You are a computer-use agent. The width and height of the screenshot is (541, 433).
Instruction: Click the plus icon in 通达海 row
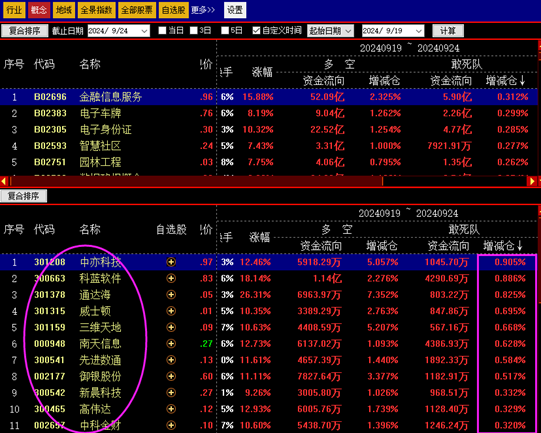pos(171,295)
